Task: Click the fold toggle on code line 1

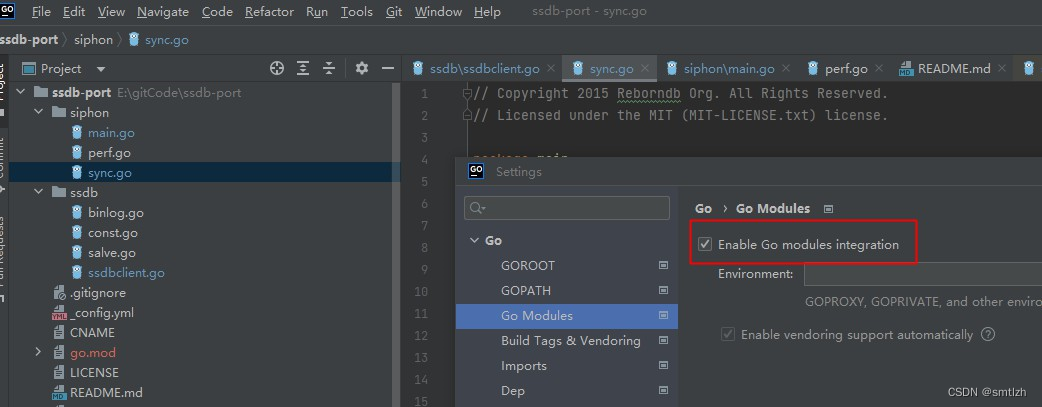Action: (468, 93)
